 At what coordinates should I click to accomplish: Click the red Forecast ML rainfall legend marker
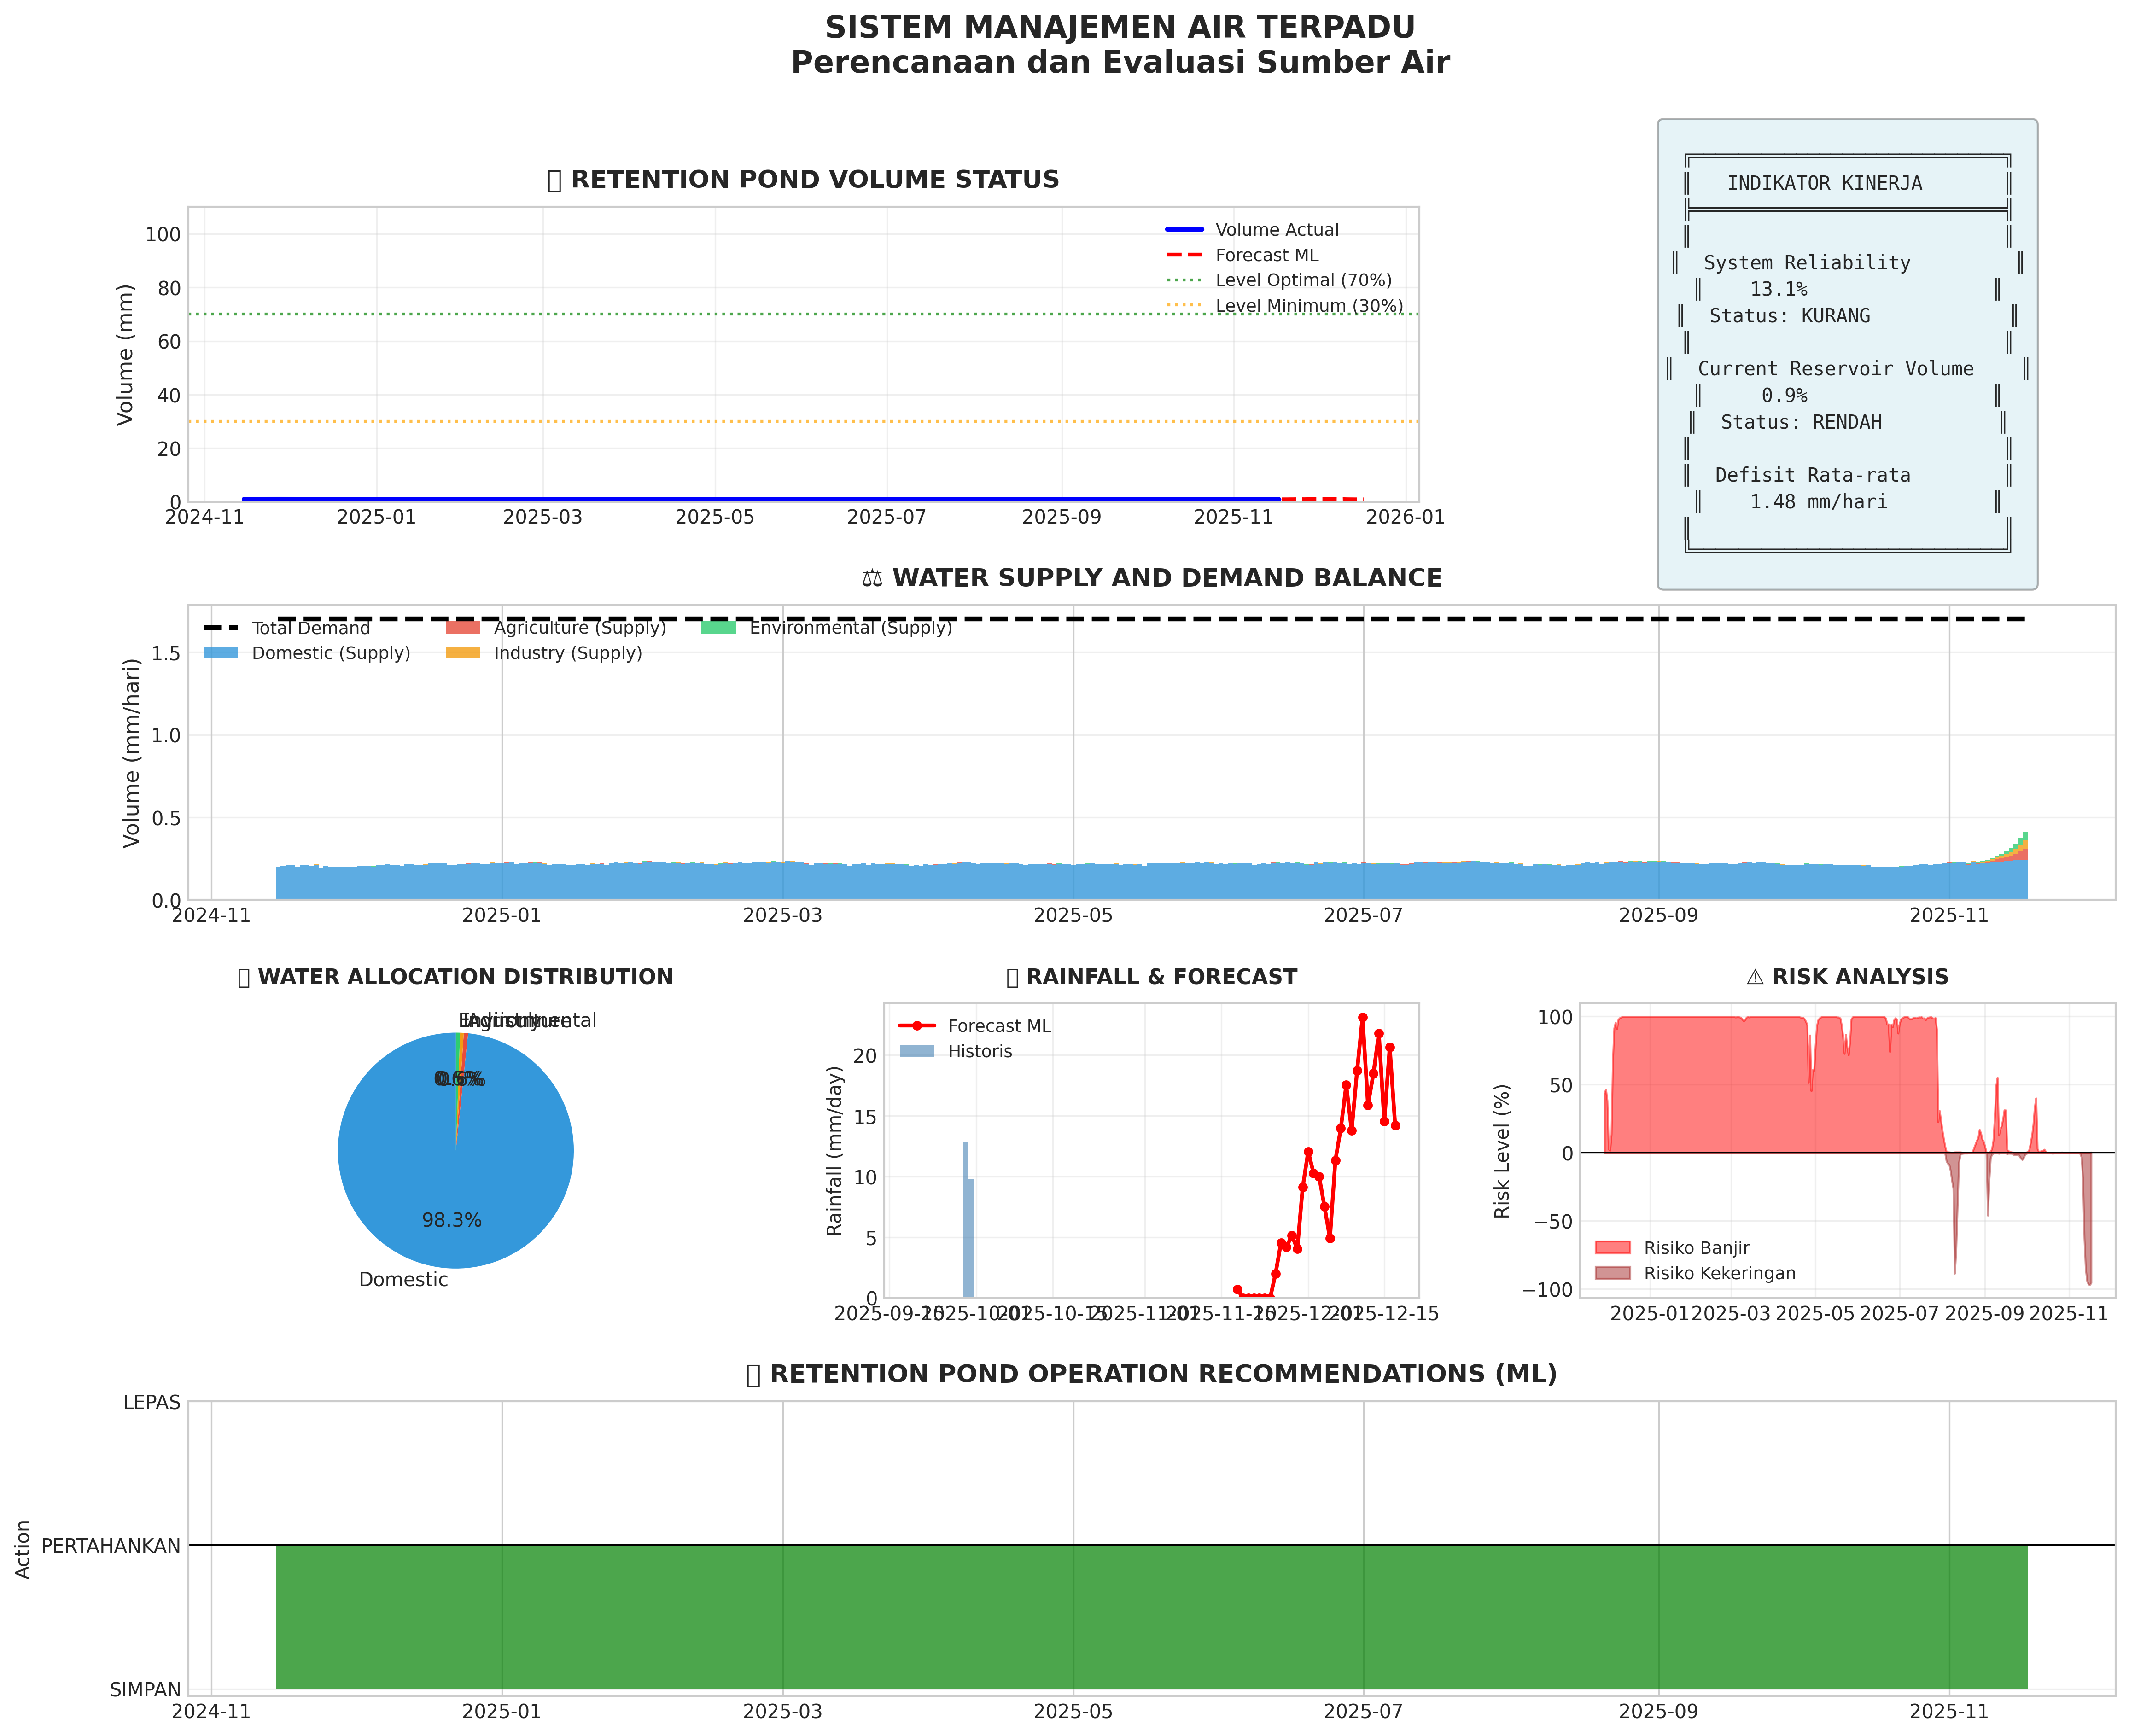pos(916,1026)
